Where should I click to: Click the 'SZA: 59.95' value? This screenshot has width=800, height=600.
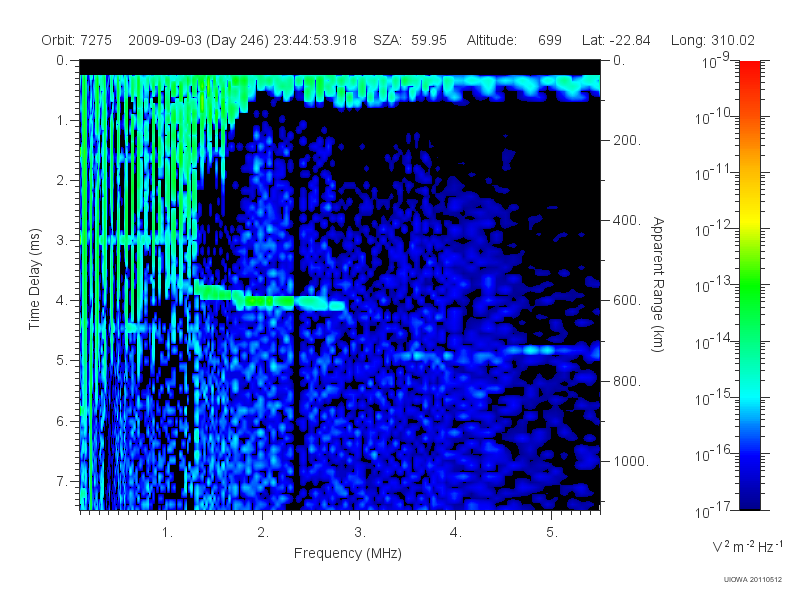[x=410, y=40]
